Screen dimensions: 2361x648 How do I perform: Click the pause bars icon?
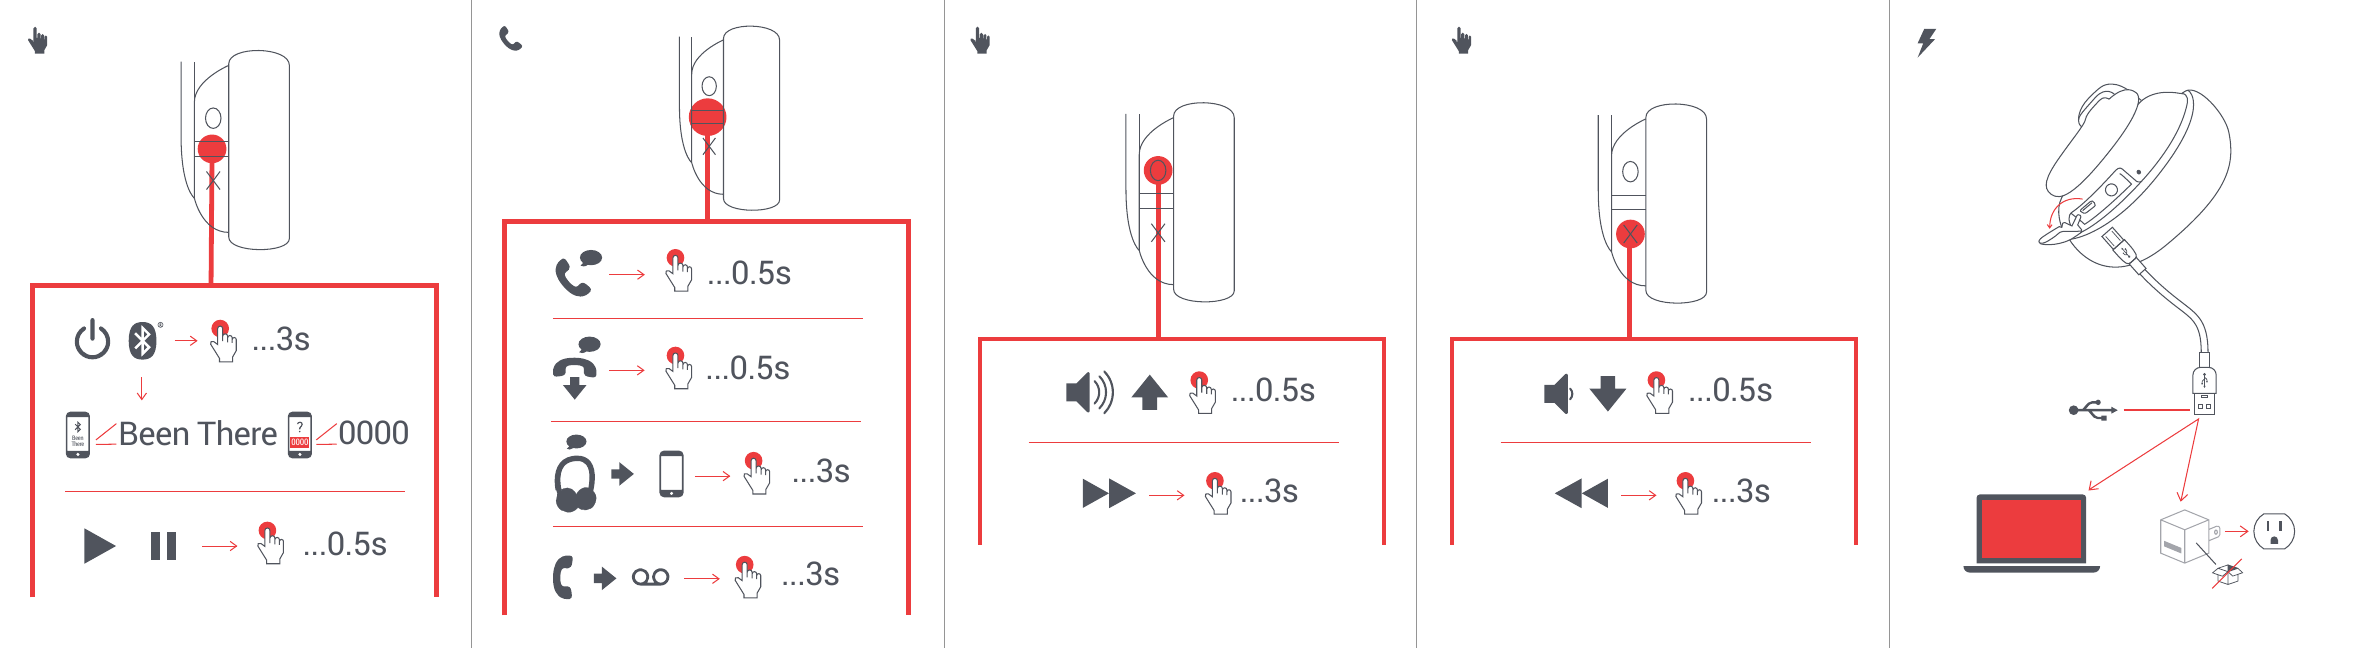[163, 546]
